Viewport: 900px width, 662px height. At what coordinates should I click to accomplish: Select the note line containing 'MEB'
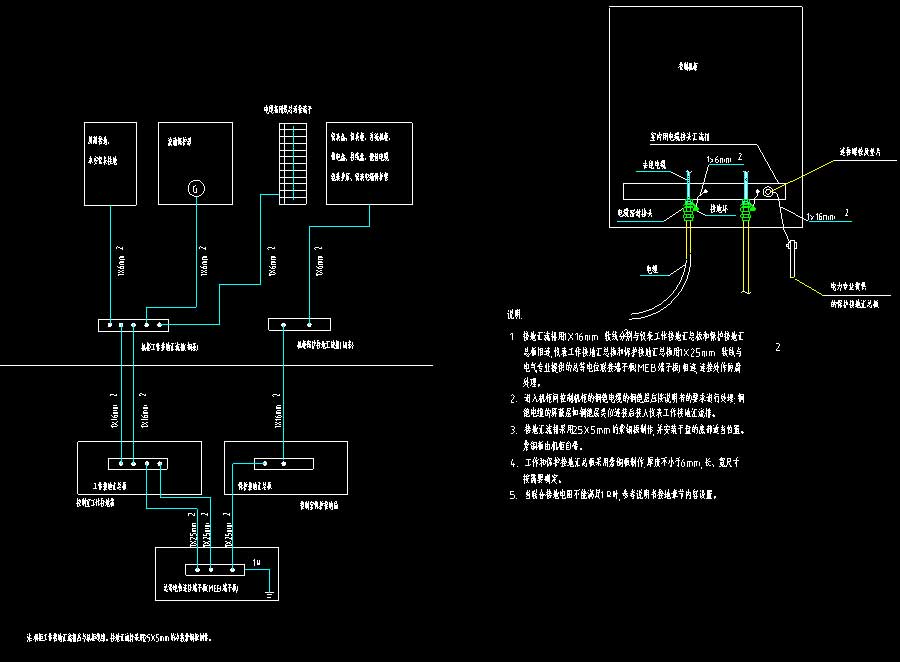pyautogui.click(x=632, y=367)
